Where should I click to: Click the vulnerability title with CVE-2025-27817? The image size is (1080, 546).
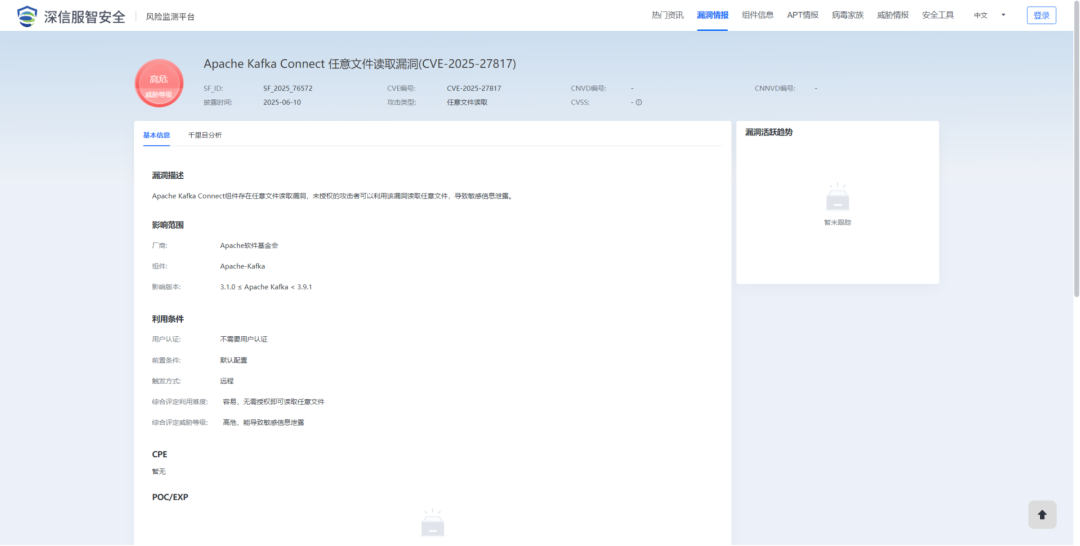coord(360,64)
